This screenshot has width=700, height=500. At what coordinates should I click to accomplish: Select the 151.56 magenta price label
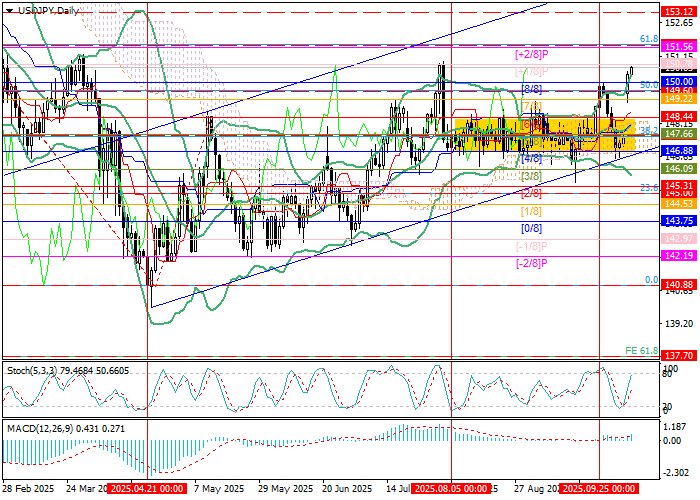(x=679, y=46)
